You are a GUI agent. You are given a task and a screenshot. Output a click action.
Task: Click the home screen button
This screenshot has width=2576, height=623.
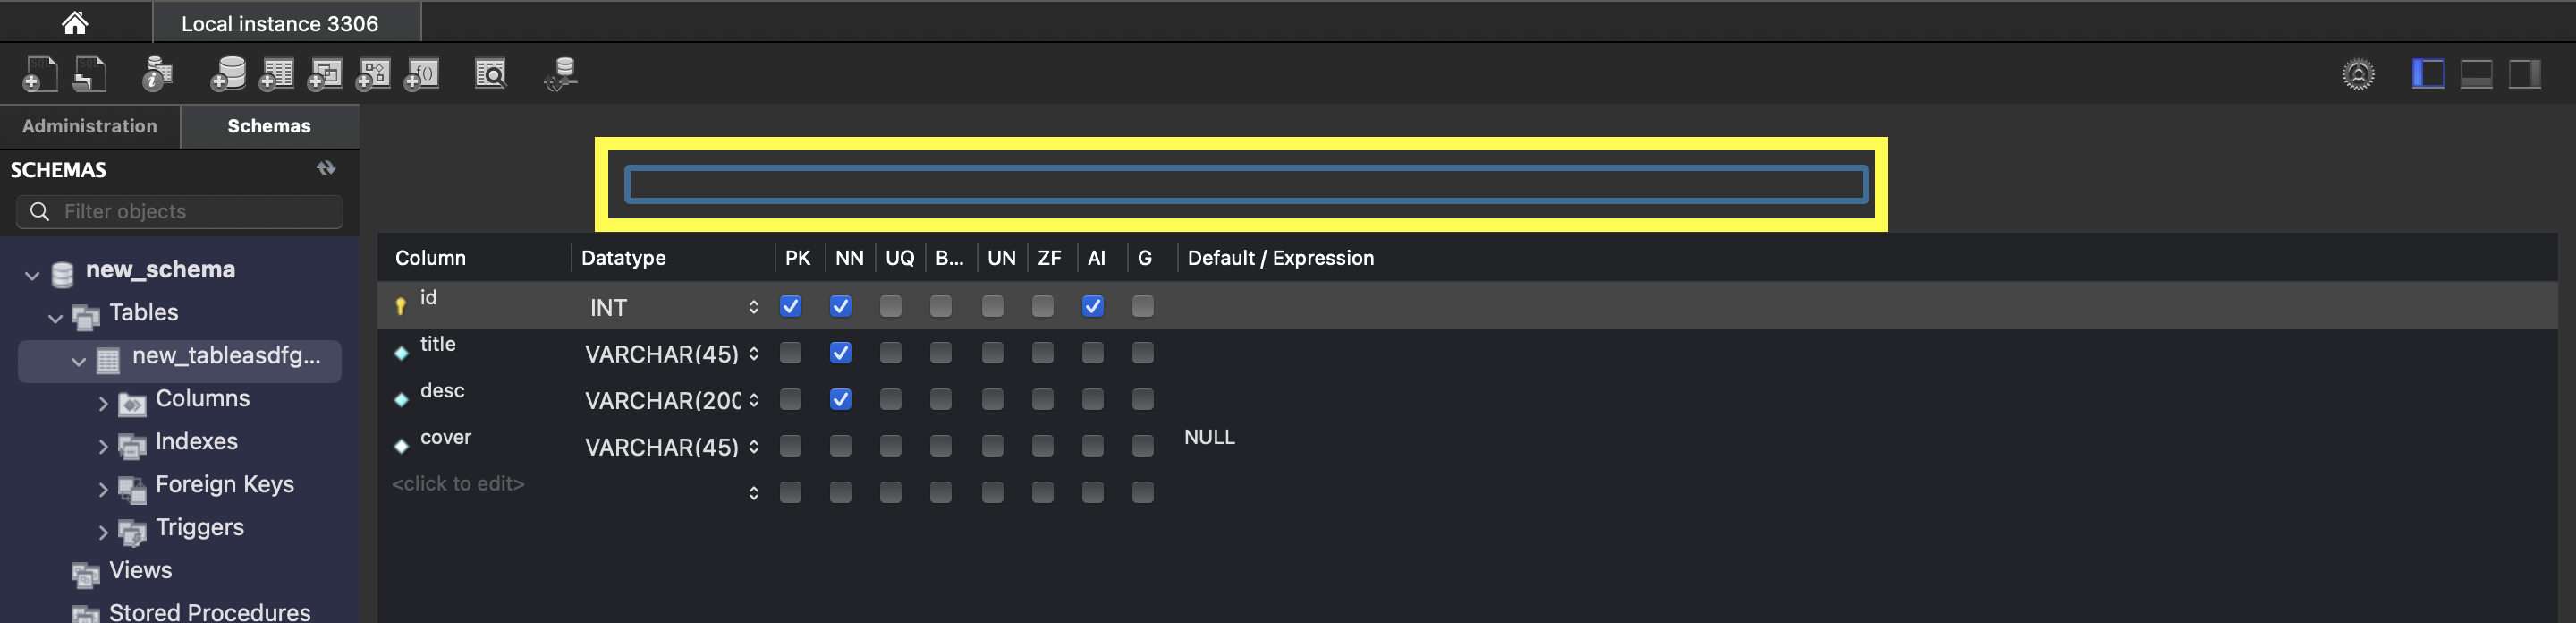(x=75, y=22)
